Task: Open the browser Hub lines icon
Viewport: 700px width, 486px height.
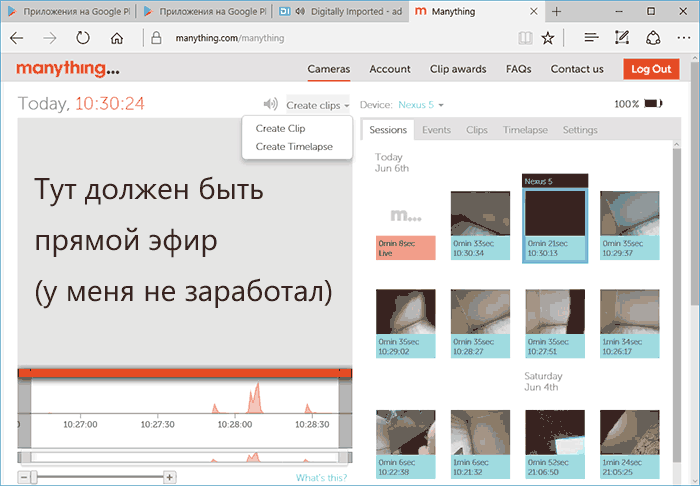Action: (x=592, y=38)
